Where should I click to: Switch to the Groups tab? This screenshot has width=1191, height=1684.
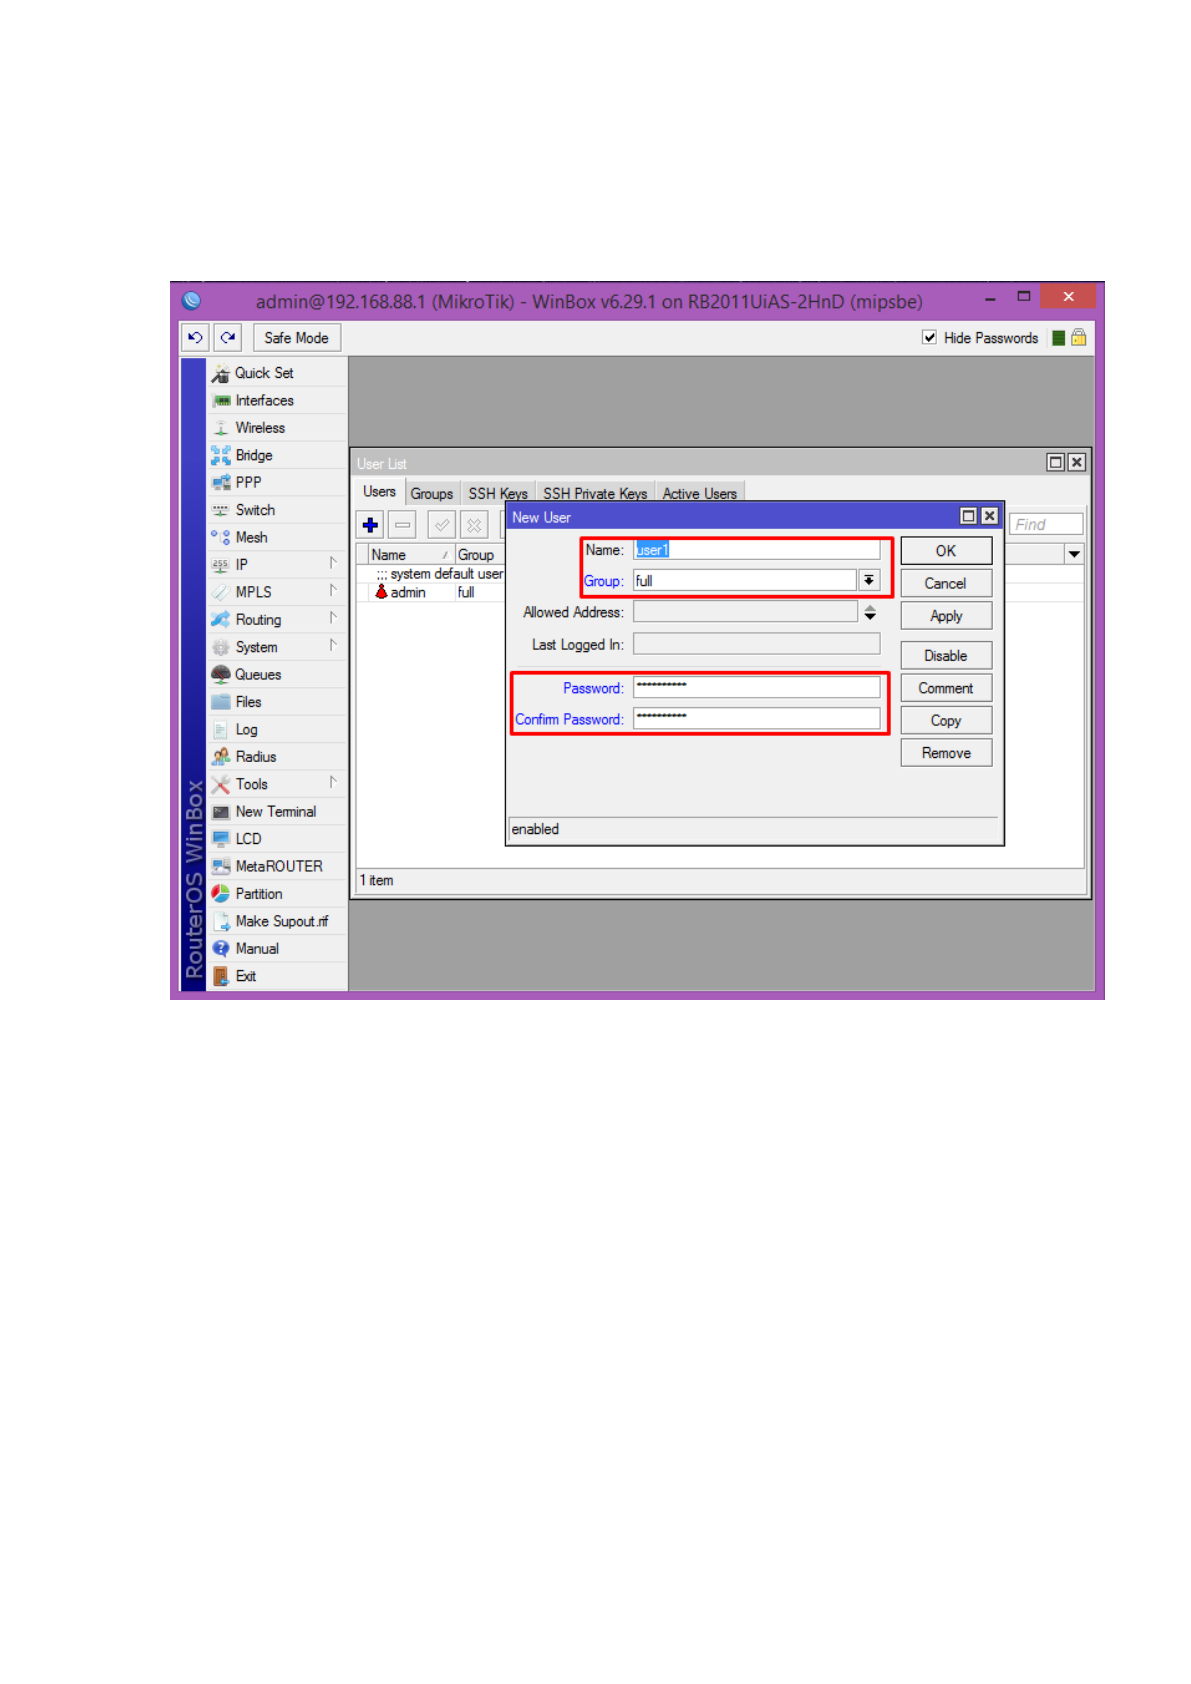432,494
